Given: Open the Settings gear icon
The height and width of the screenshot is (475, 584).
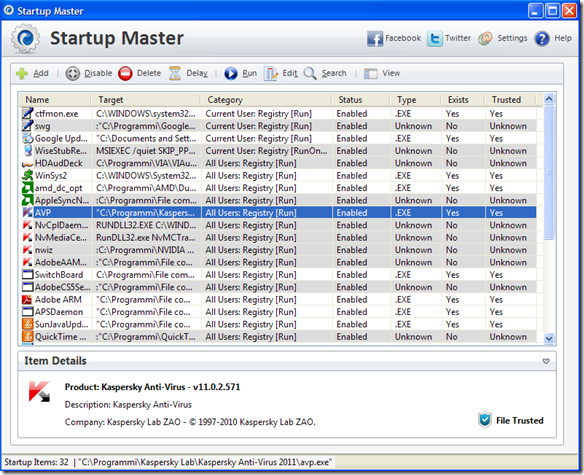Looking at the screenshot, I should pos(485,38).
